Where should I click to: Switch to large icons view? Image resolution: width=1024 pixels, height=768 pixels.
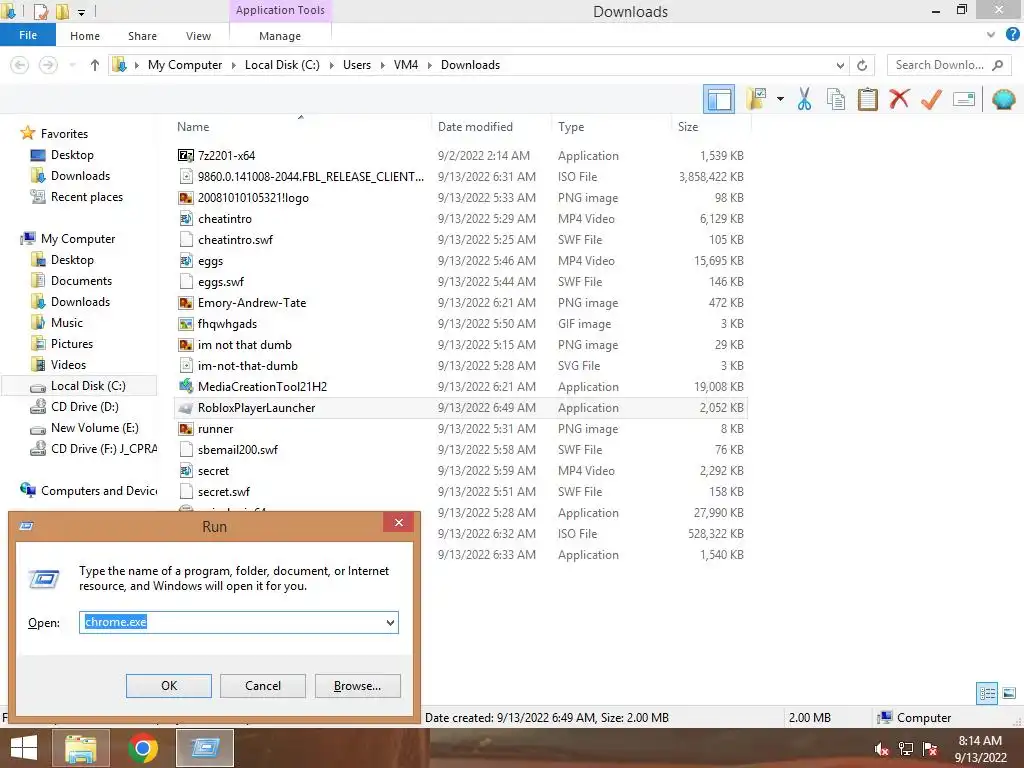[x=1009, y=693]
